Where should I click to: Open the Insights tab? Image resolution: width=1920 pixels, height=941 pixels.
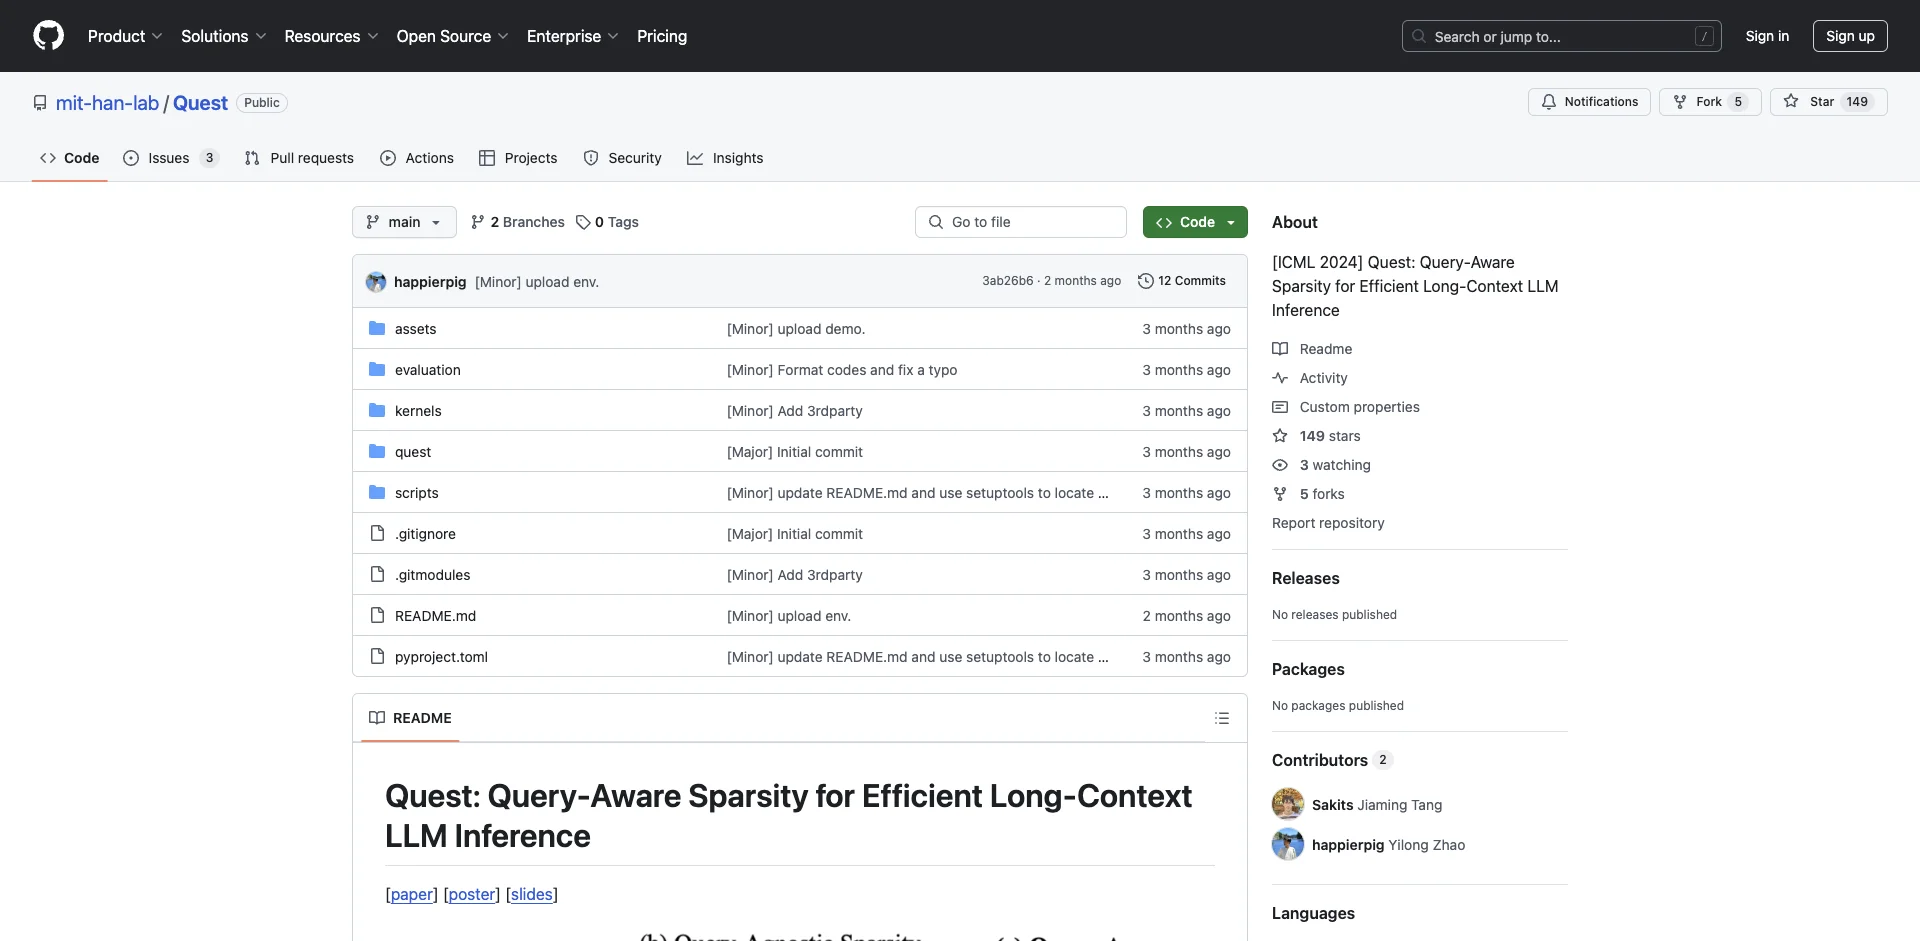(x=725, y=158)
